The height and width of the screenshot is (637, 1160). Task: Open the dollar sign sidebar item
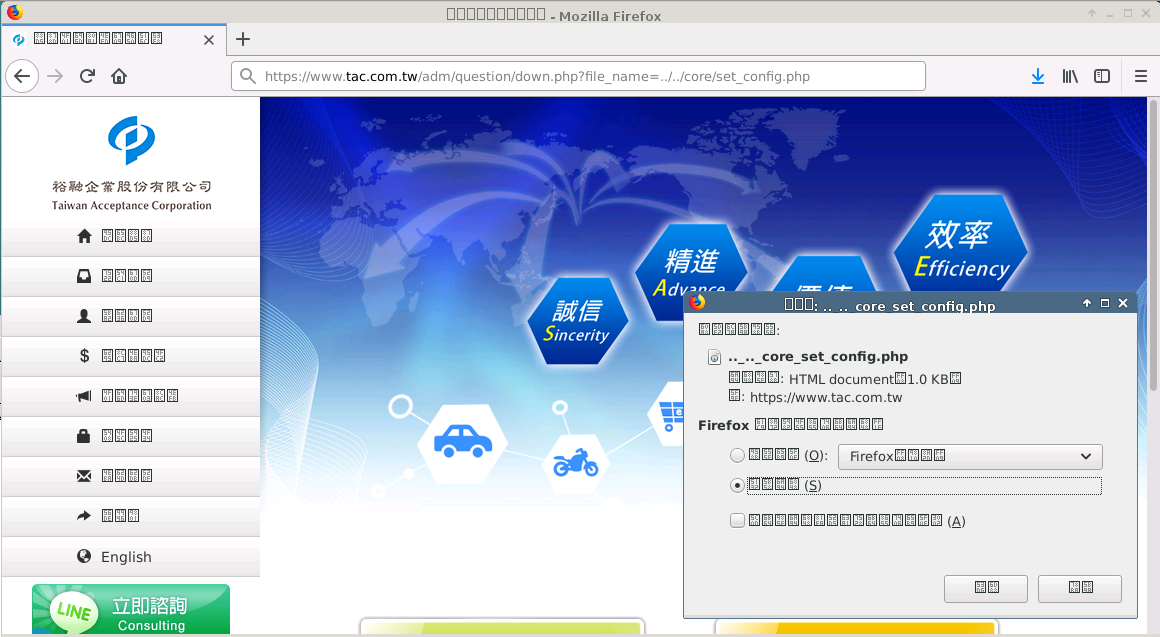click(x=131, y=356)
